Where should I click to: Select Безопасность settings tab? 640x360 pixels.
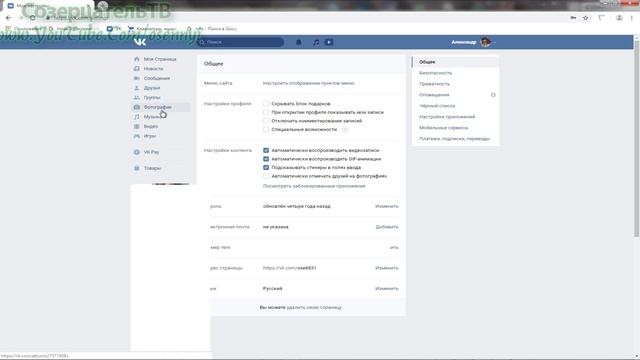click(456, 73)
